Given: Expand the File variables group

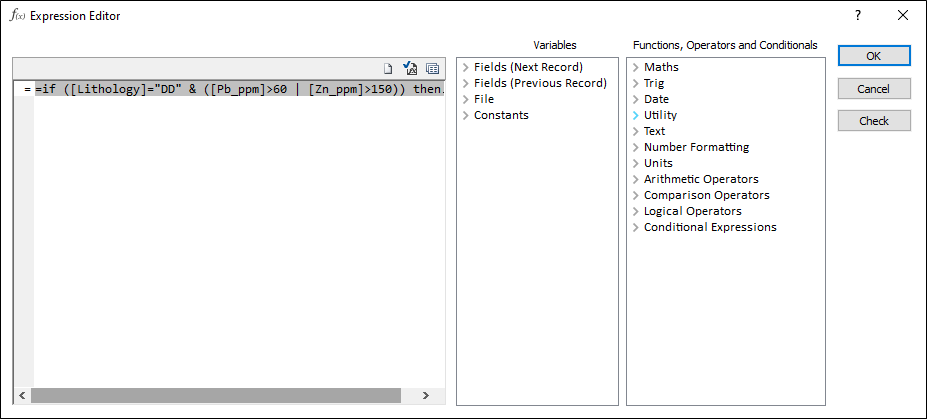Looking at the screenshot, I should click(465, 99).
